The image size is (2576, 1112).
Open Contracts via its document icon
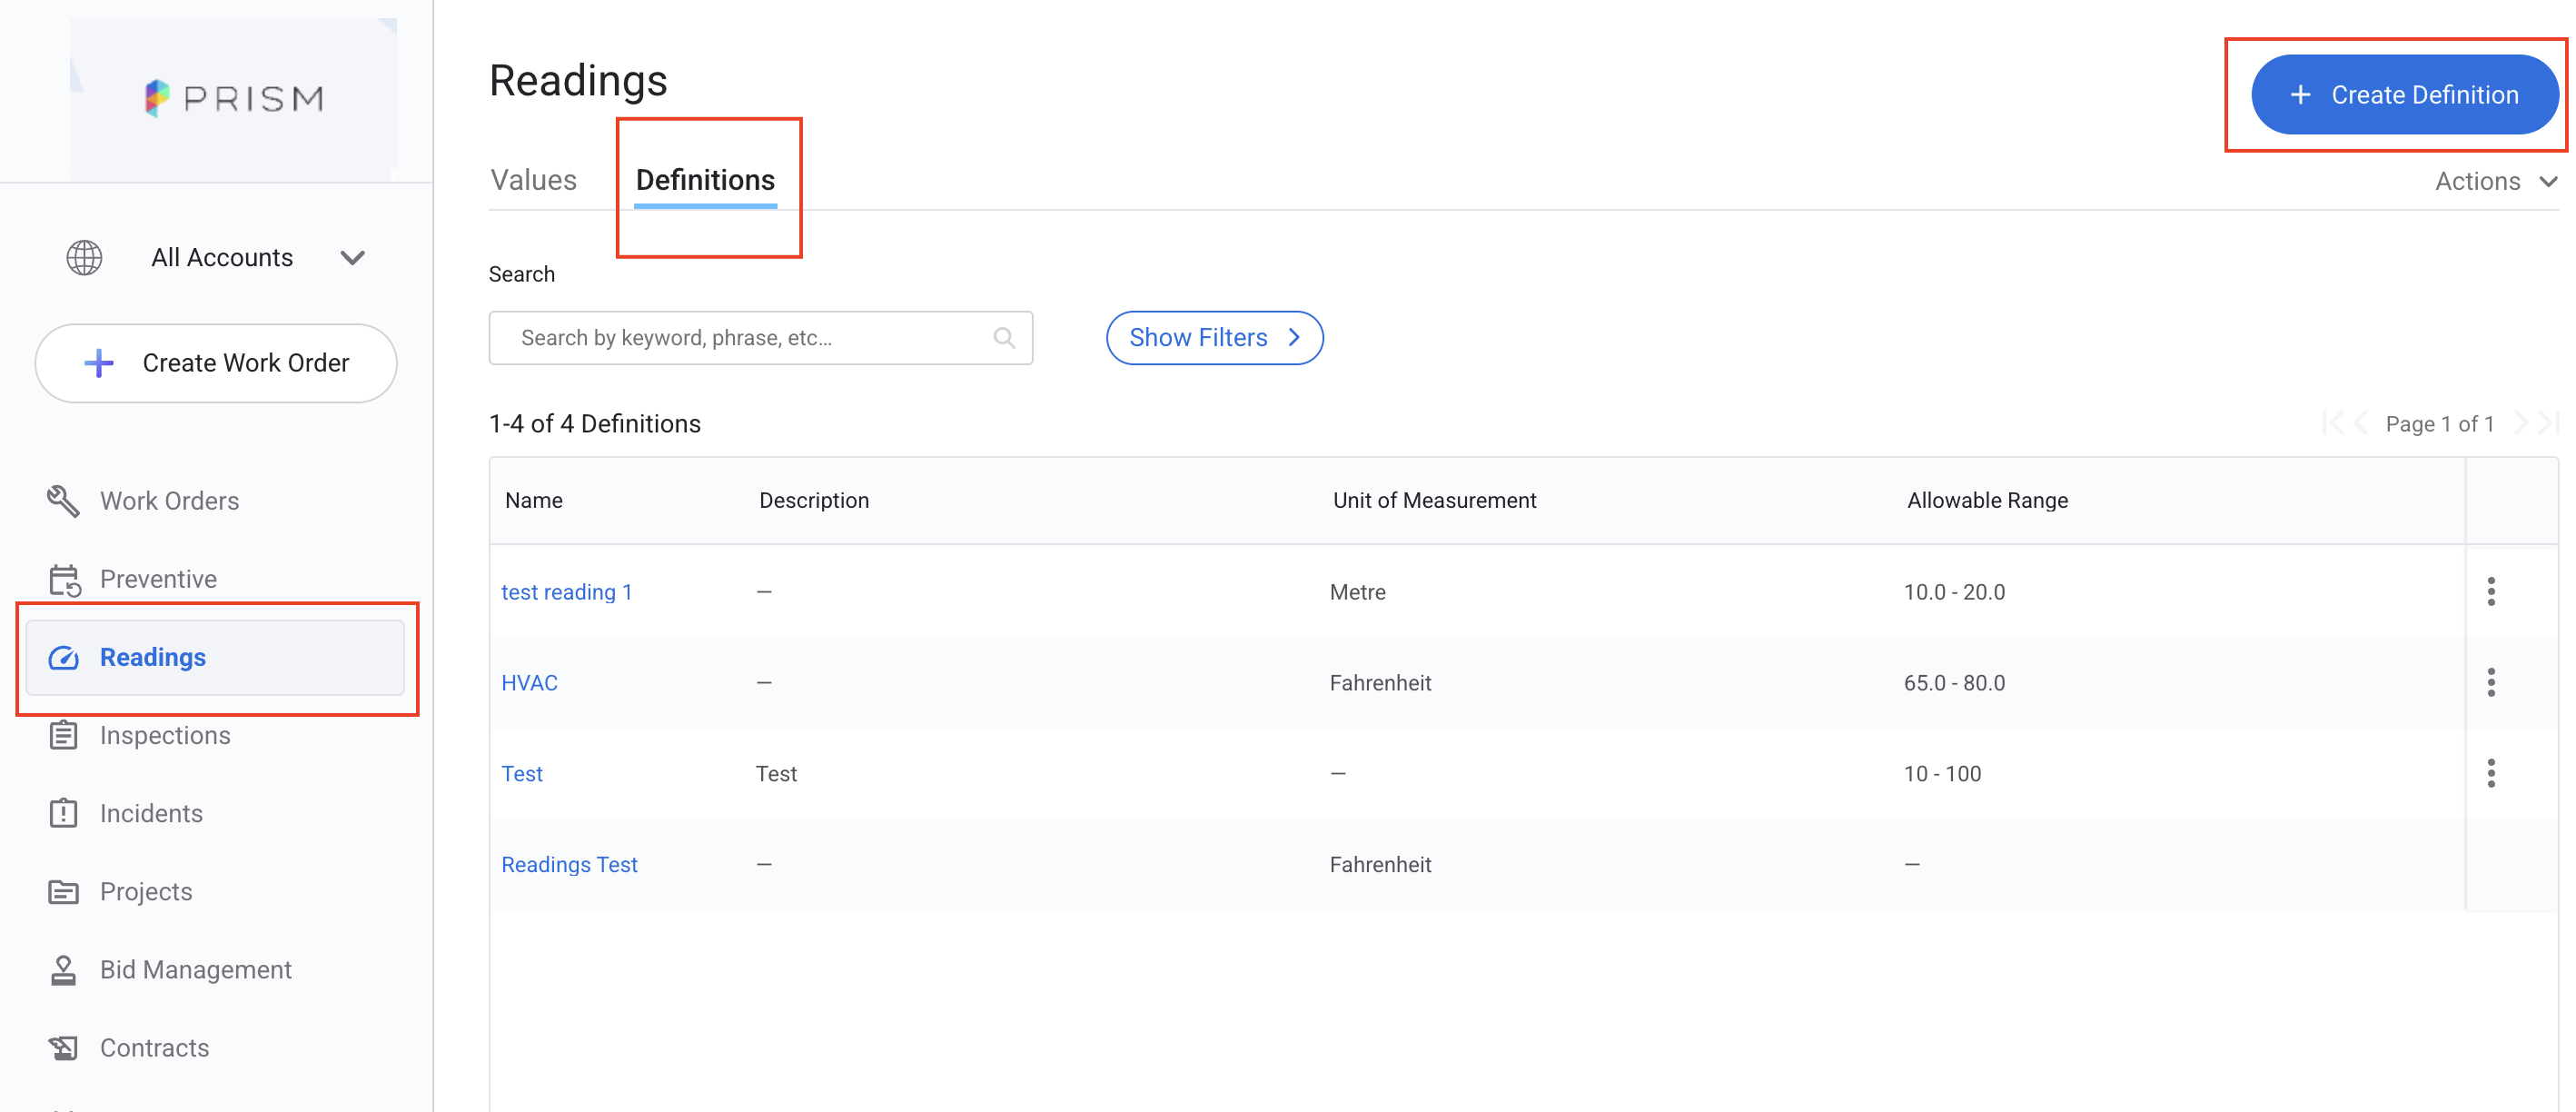click(63, 1047)
